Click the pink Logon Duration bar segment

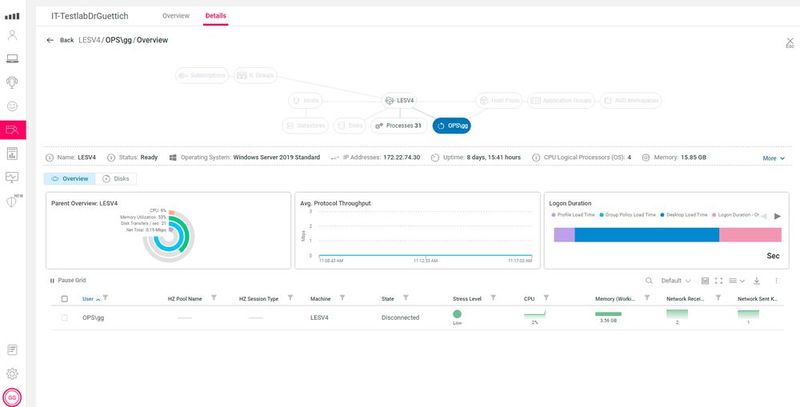click(x=751, y=235)
